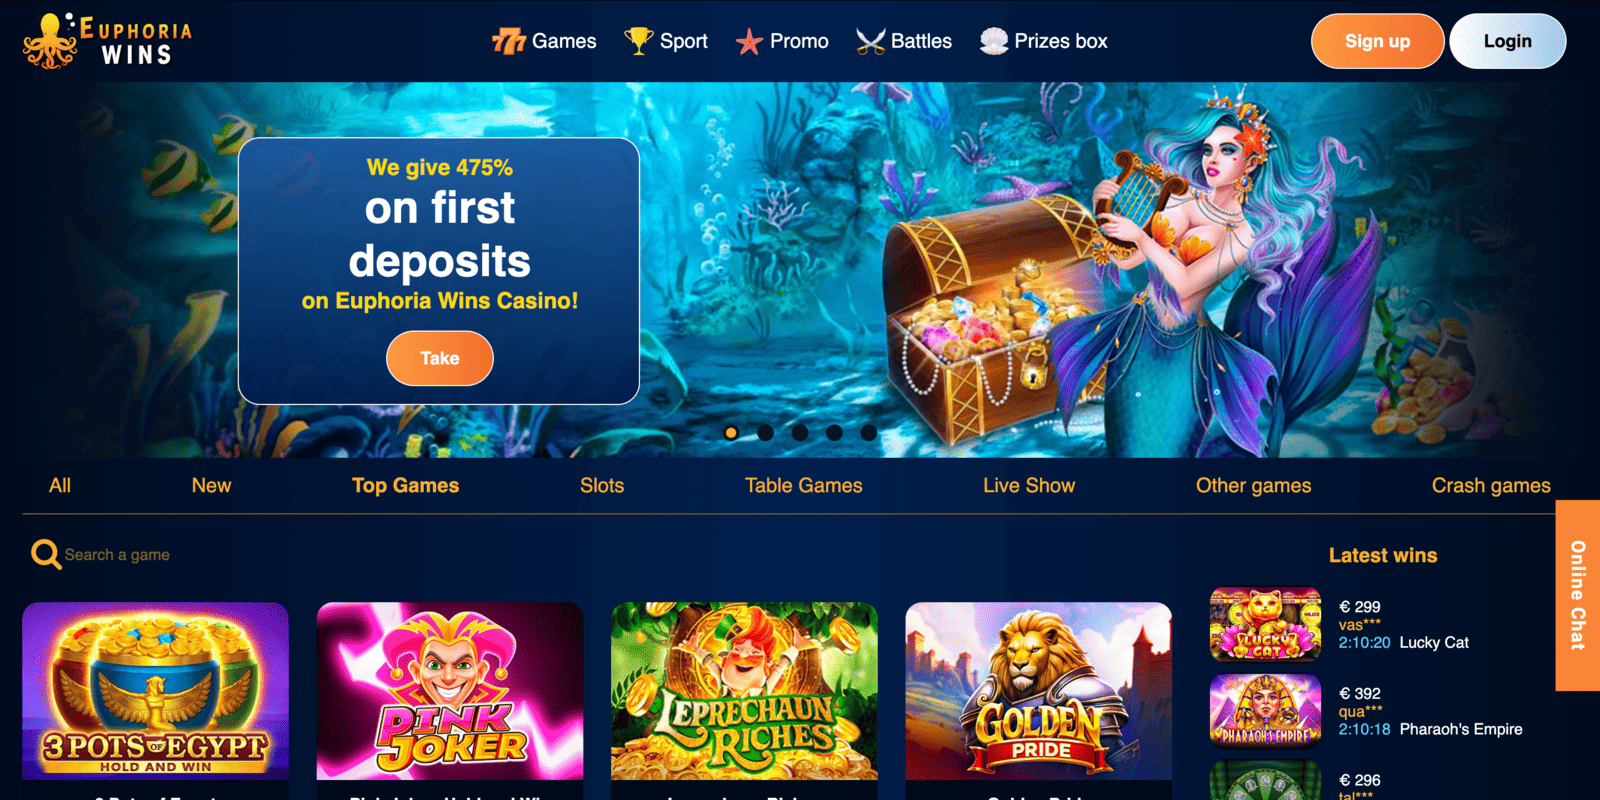Jump to the last banner slide dot

coord(868,433)
